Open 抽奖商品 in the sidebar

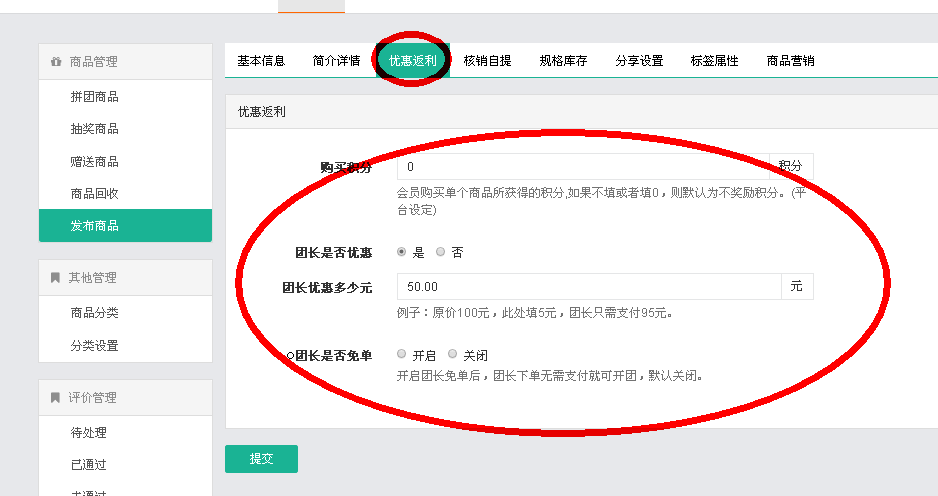(x=94, y=129)
